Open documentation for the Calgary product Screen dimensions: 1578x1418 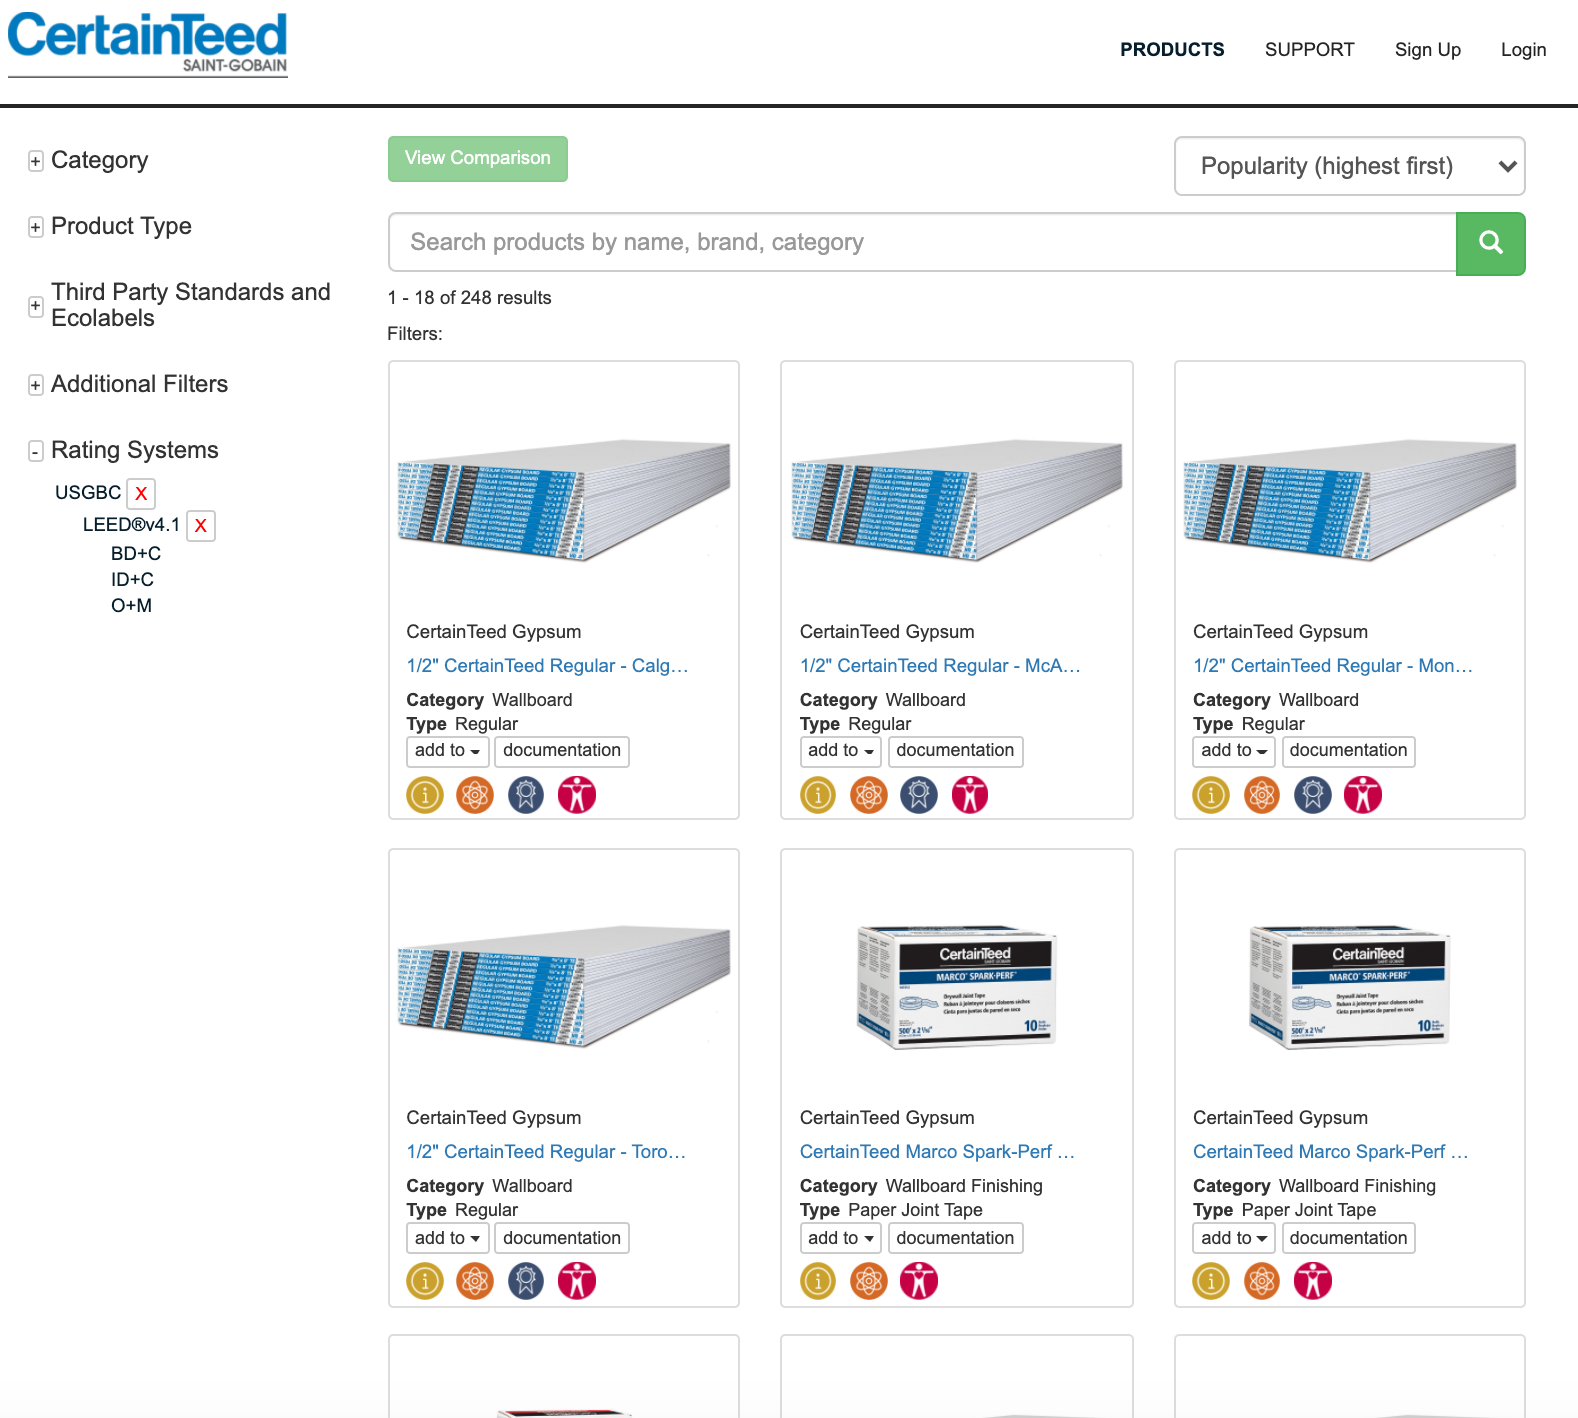tap(562, 751)
